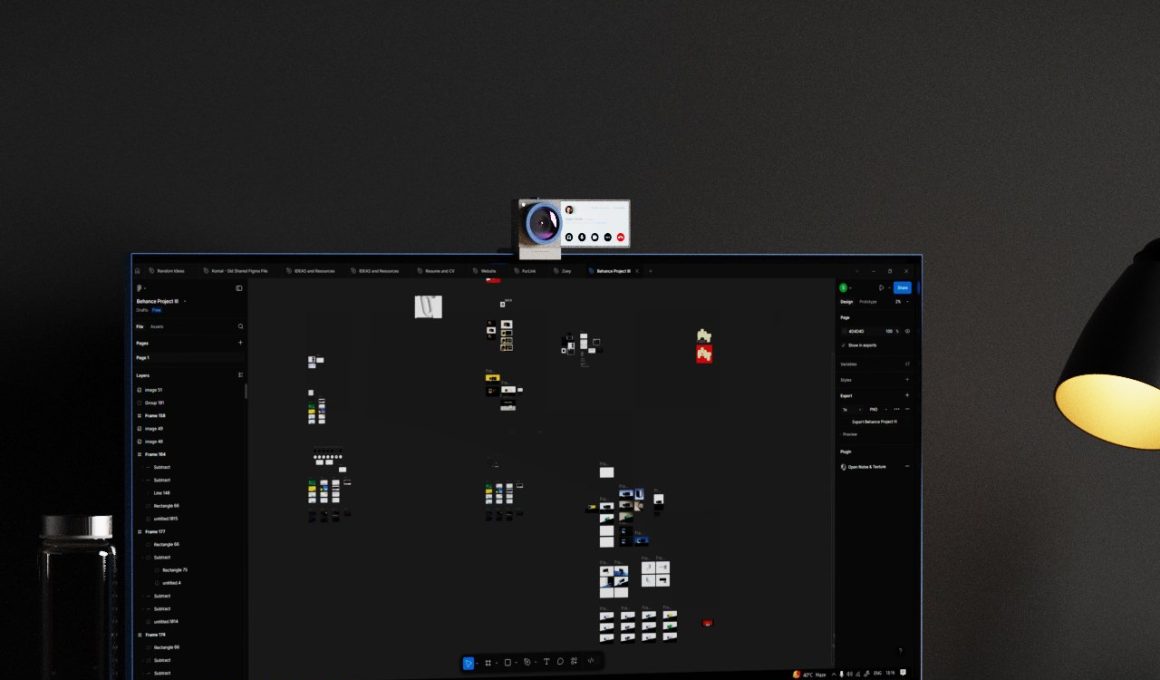
Task: Select the Frame tool
Action: tap(488, 662)
